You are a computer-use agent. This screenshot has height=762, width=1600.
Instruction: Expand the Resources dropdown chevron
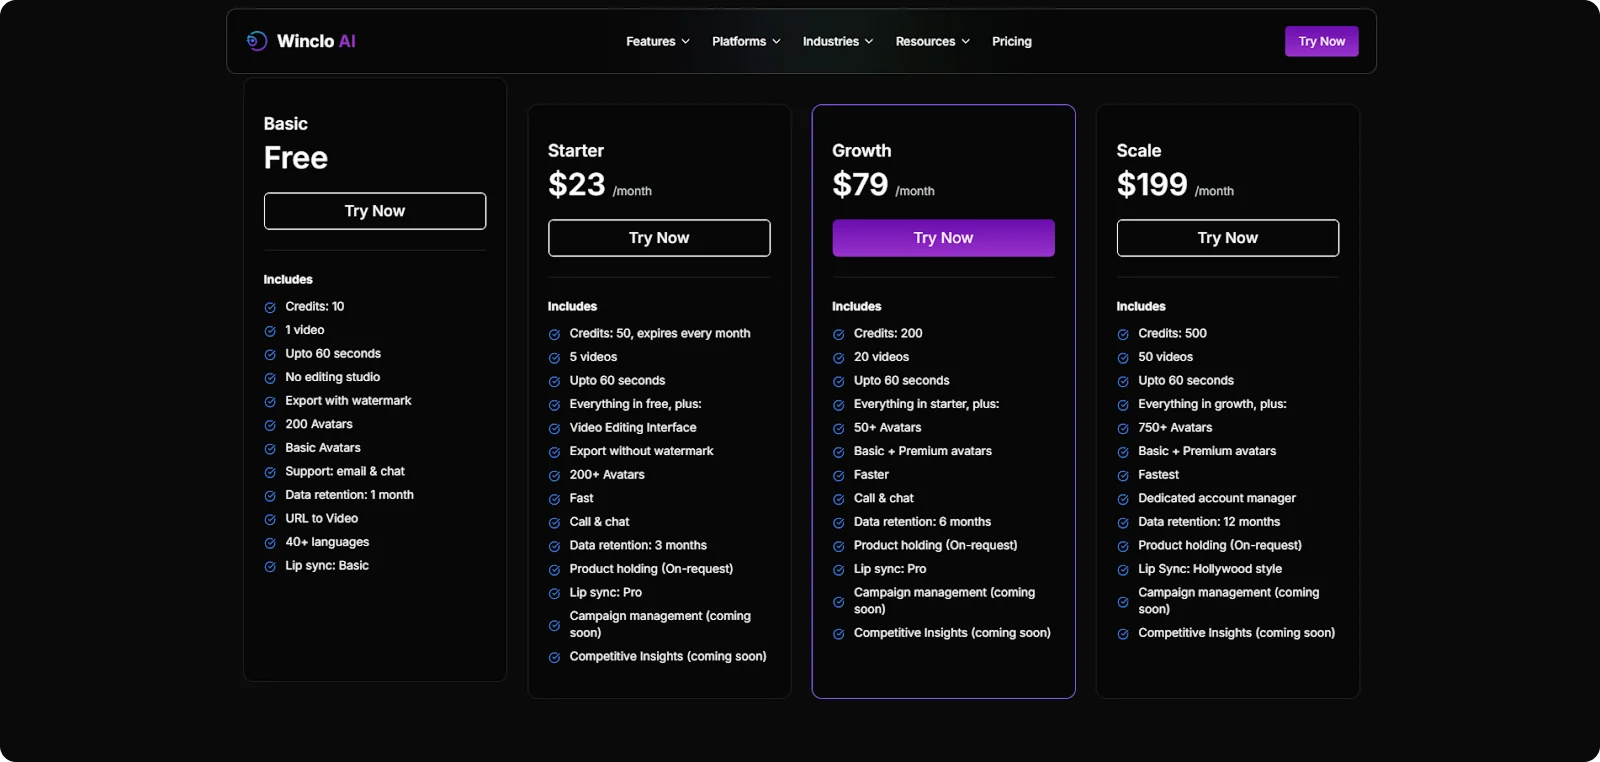[965, 42]
